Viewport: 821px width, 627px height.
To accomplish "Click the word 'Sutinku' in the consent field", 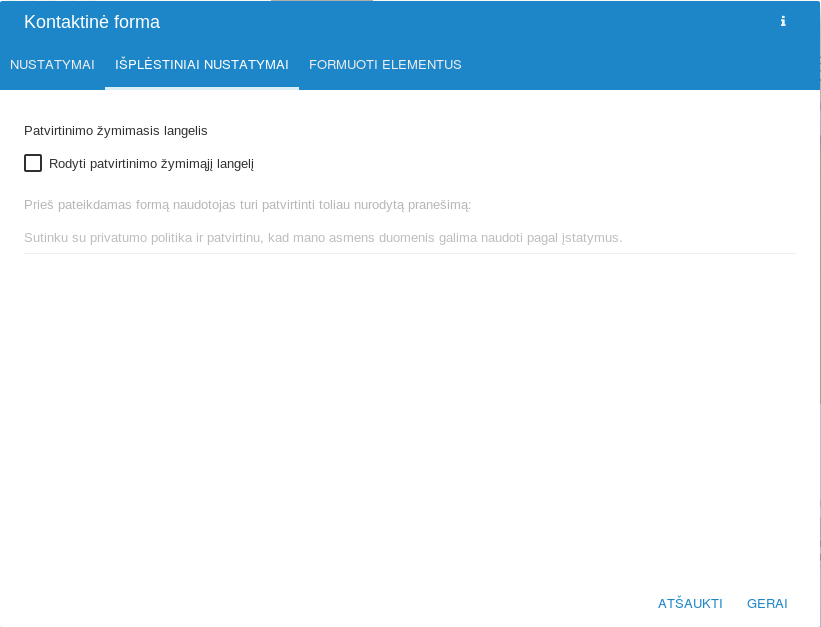I will pyautogui.click(x=46, y=238).
